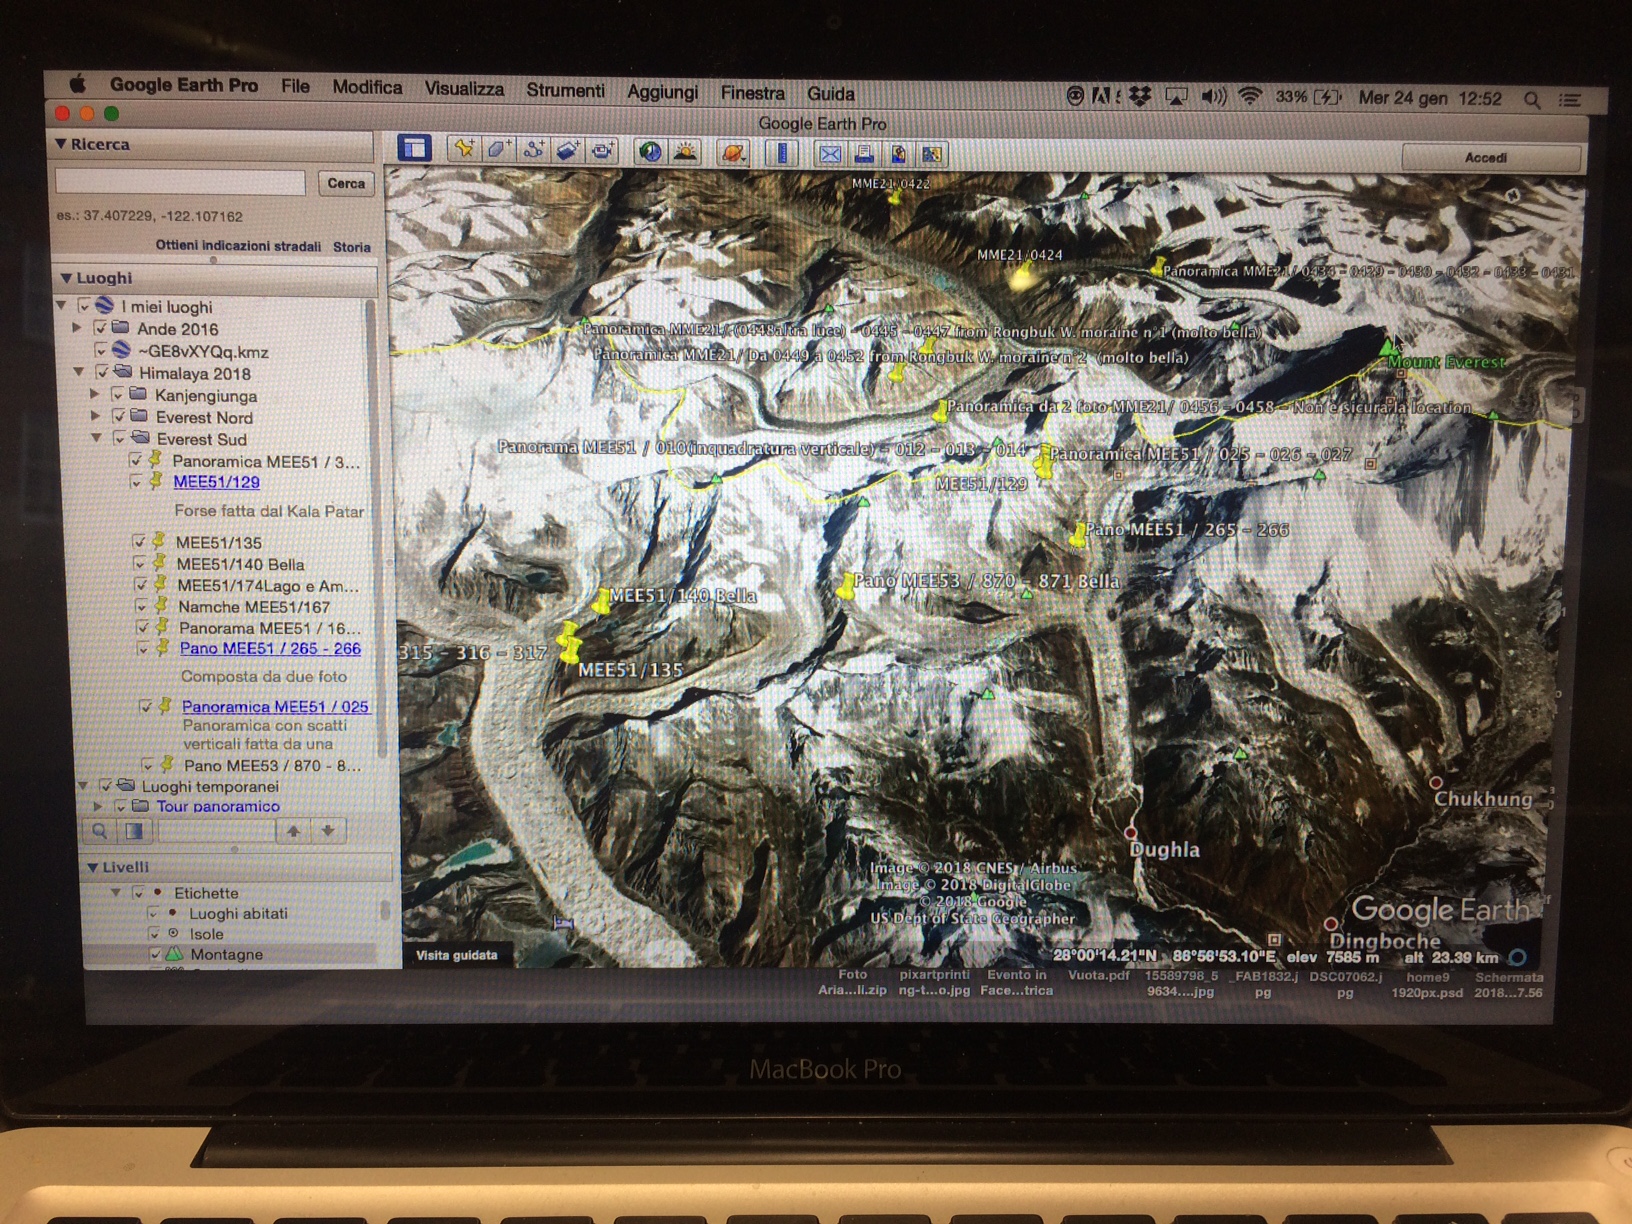This screenshot has width=1632, height=1224.
Task: Click the Mount Everest green peak marker
Action: pos(1386,348)
